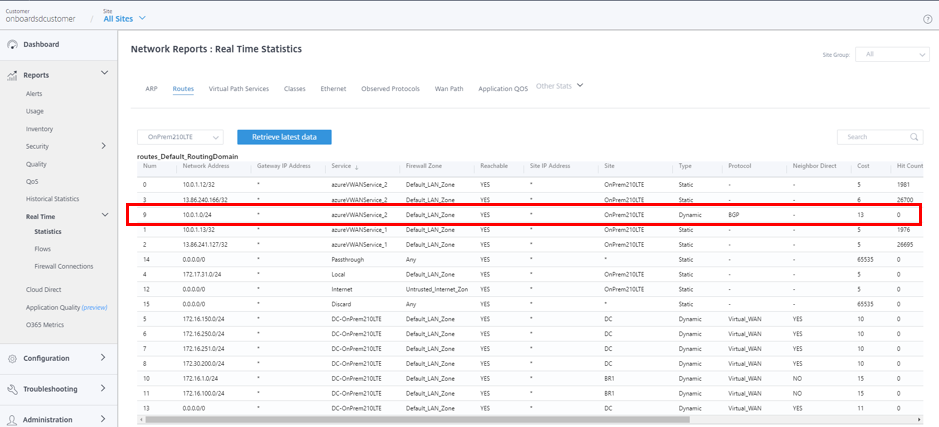This screenshot has width=939, height=427.
Task: Open the help question mark icon
Action: point(928,19)
